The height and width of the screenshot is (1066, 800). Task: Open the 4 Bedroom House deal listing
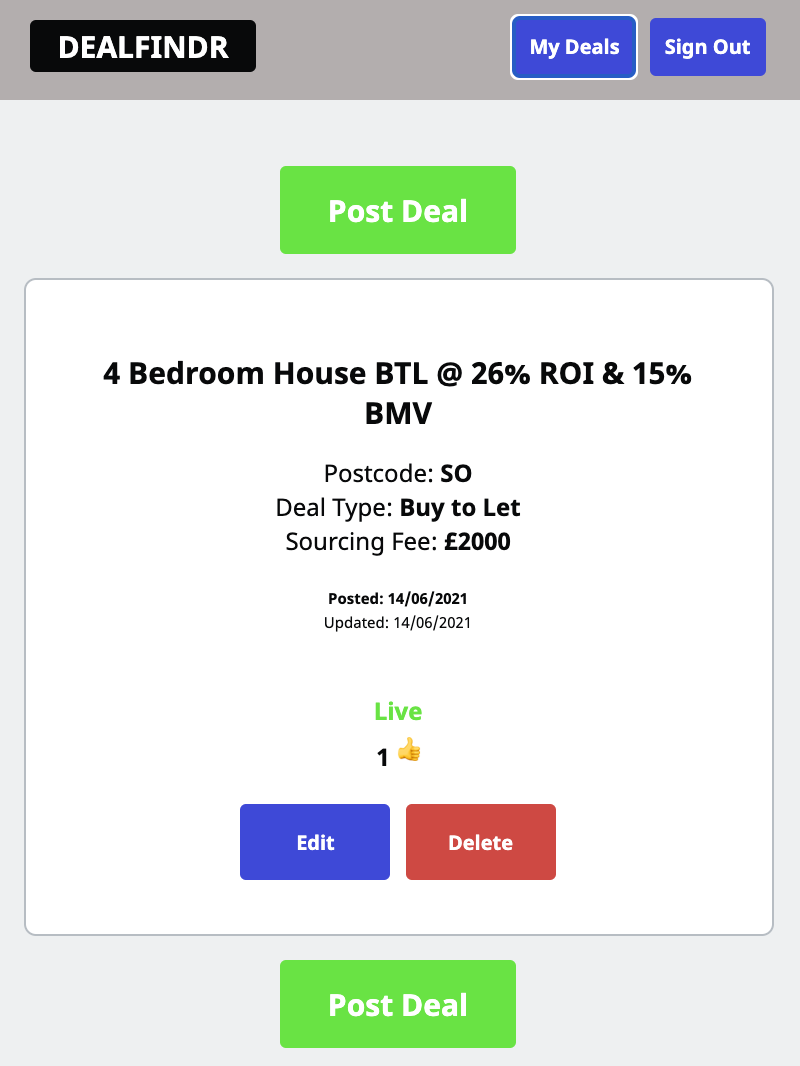398,392
